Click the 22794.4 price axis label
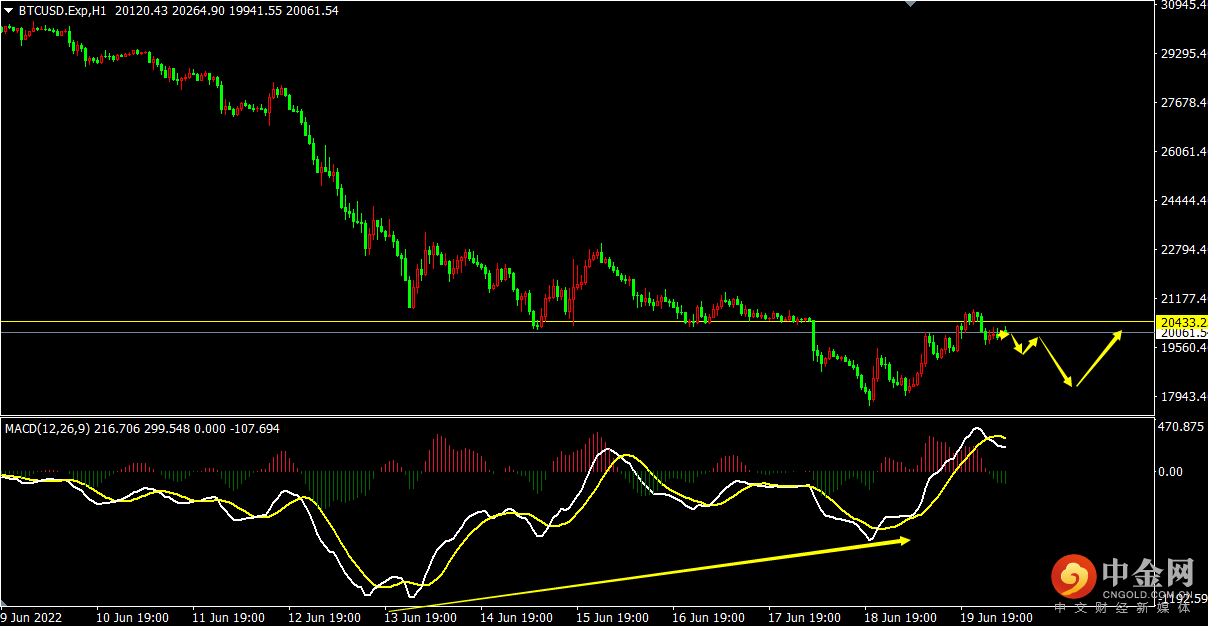 click(x=1184, y=250)
